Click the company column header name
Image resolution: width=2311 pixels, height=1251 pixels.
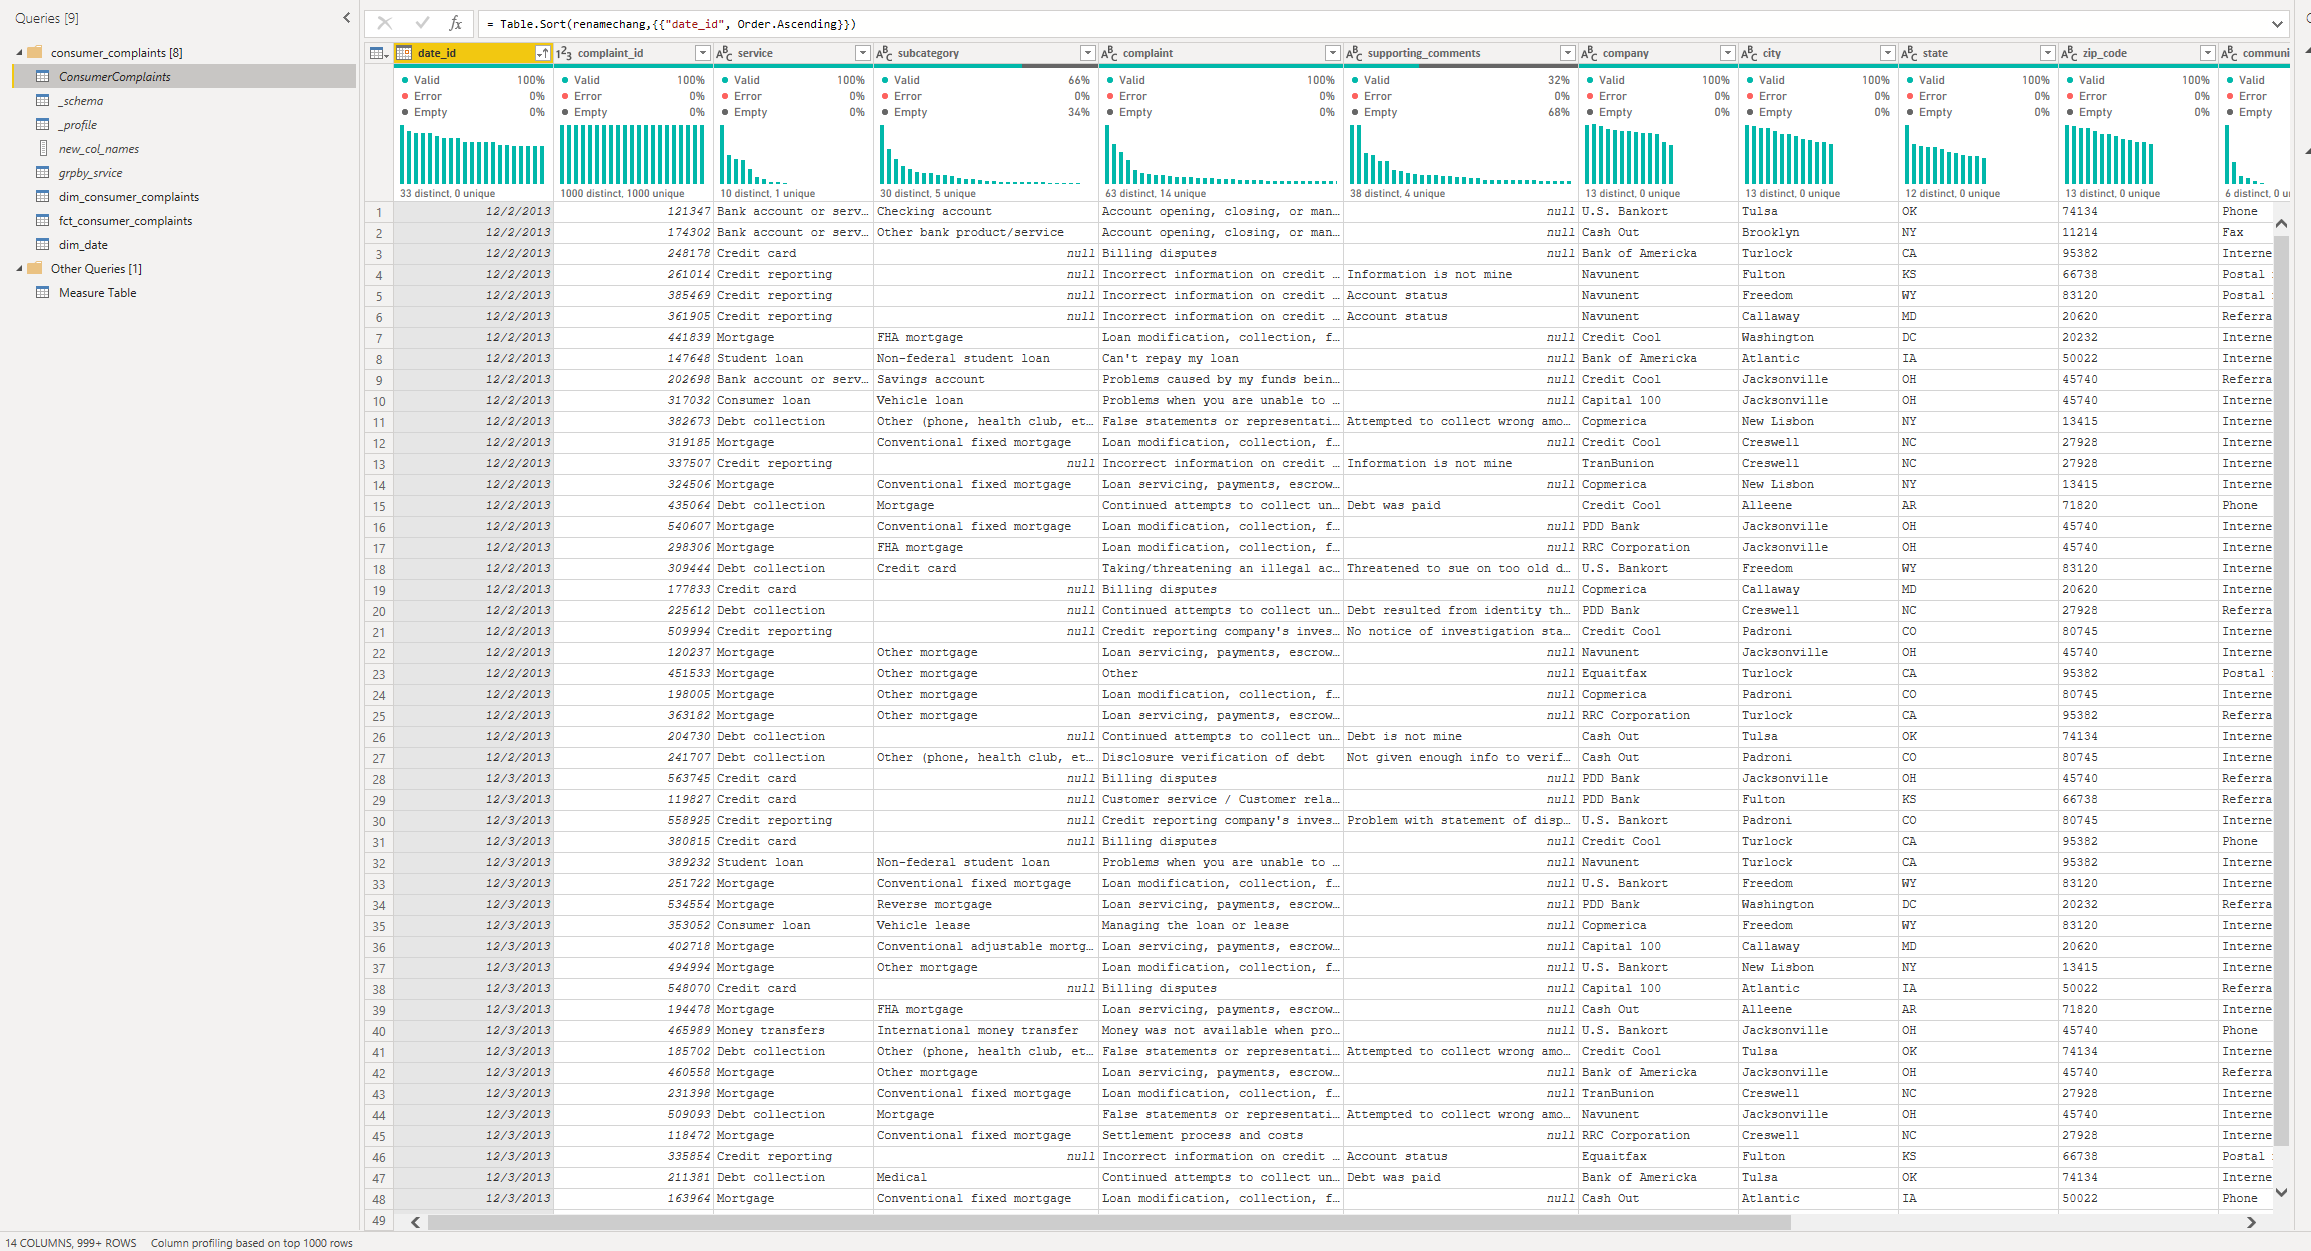1626,53
